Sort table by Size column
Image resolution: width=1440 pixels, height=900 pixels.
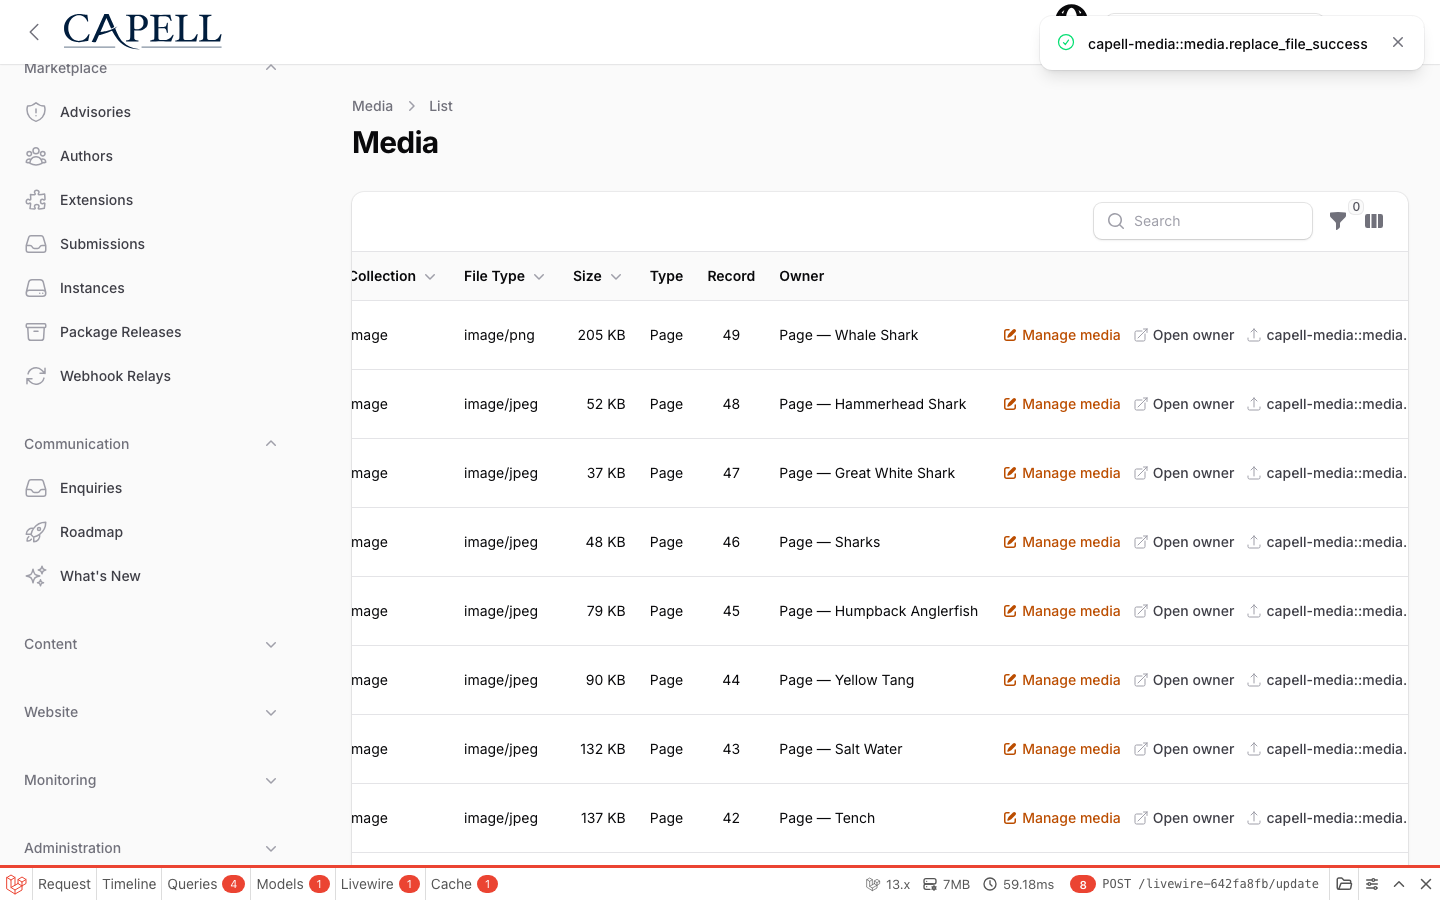pyautogui.click(x=597, y=276)
